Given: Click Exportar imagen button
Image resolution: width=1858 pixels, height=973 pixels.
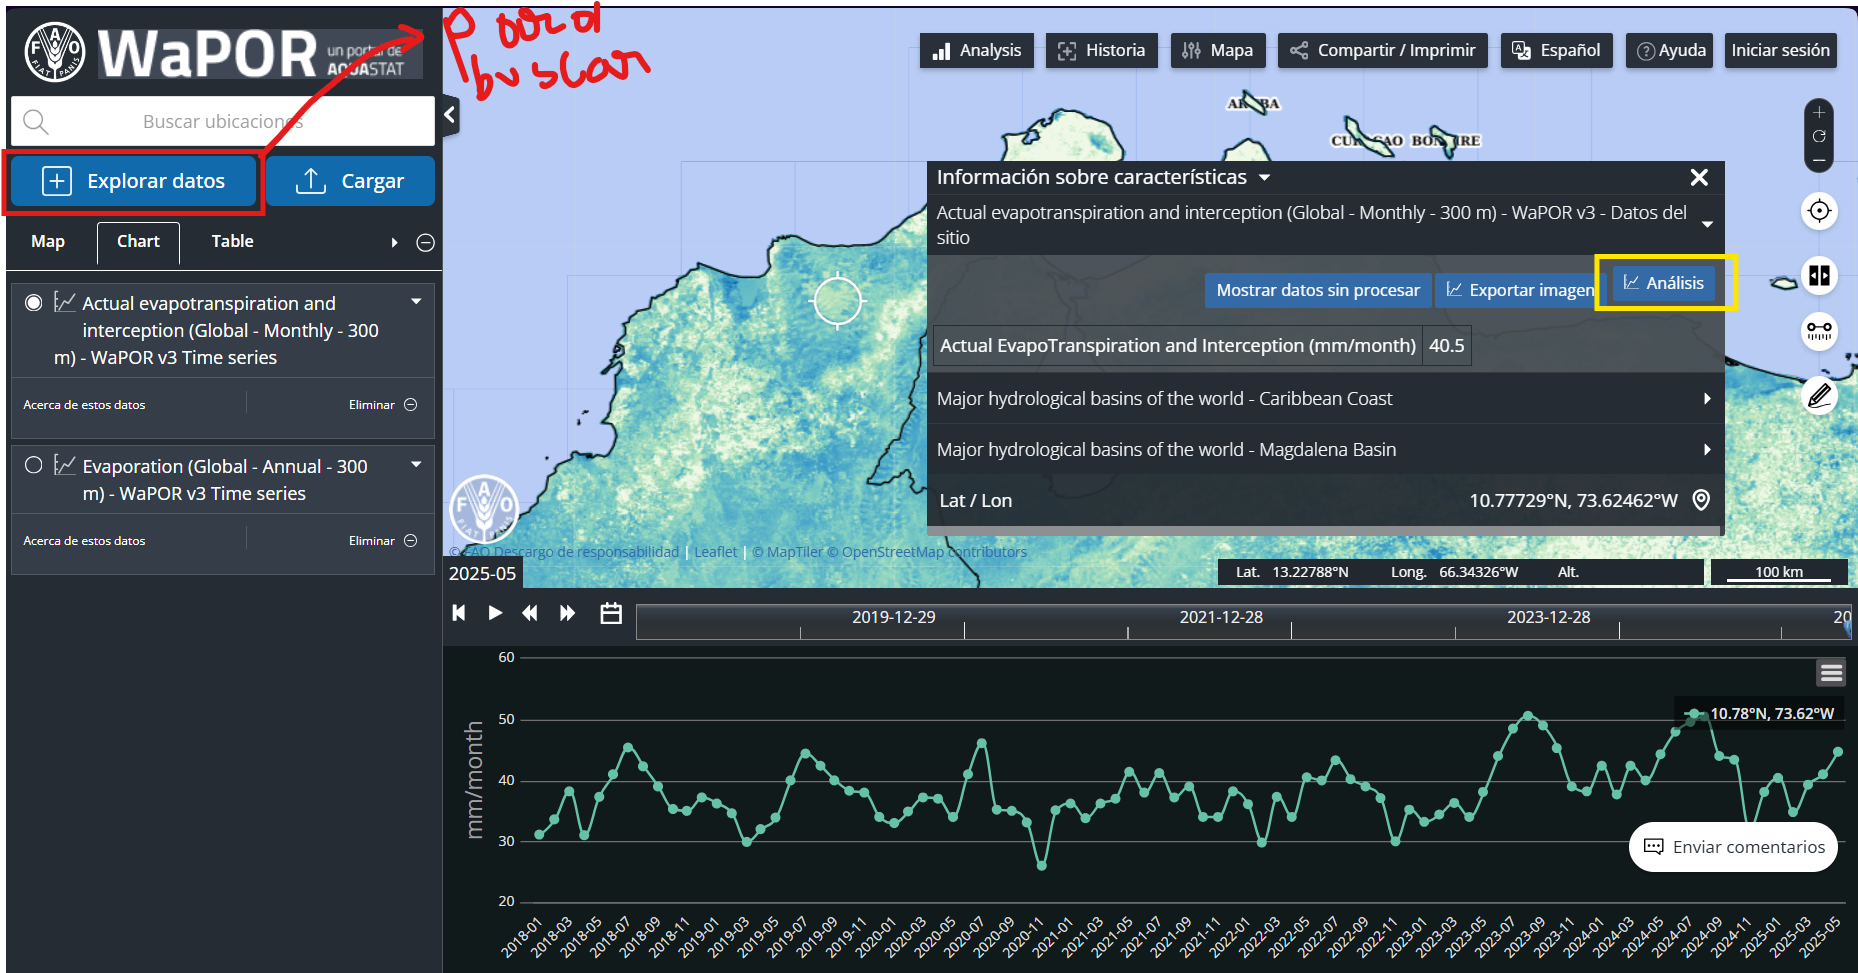Looking at the screenshot, I should 1520,290.
